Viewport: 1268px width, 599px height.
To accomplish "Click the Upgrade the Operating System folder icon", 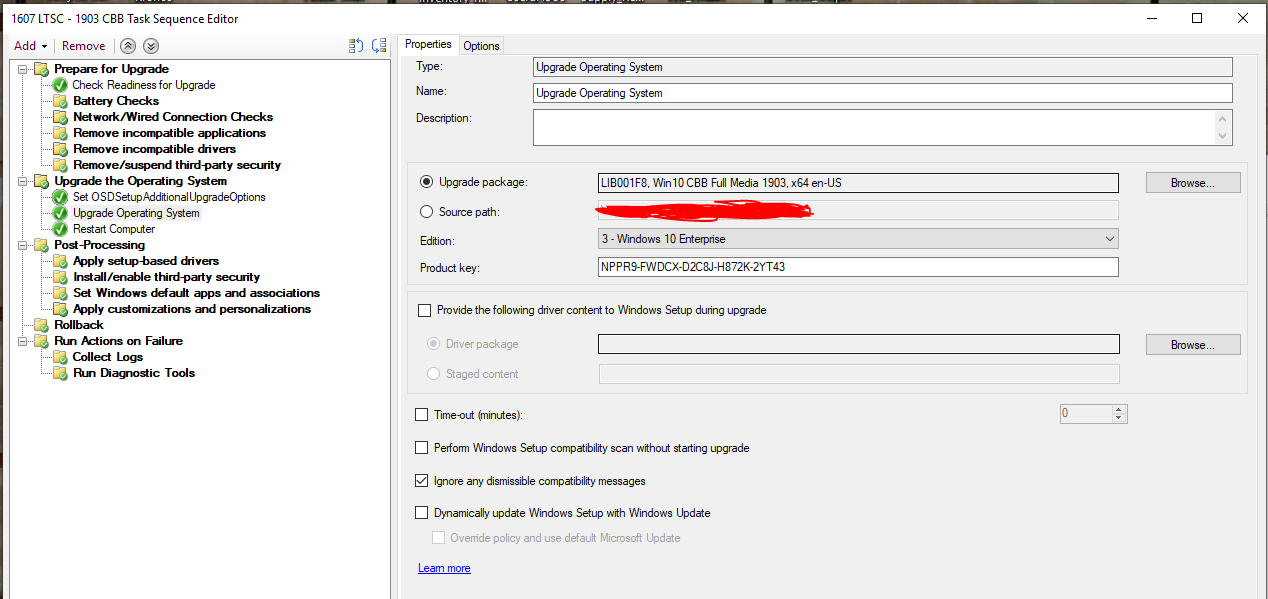I will click(41, 181).
